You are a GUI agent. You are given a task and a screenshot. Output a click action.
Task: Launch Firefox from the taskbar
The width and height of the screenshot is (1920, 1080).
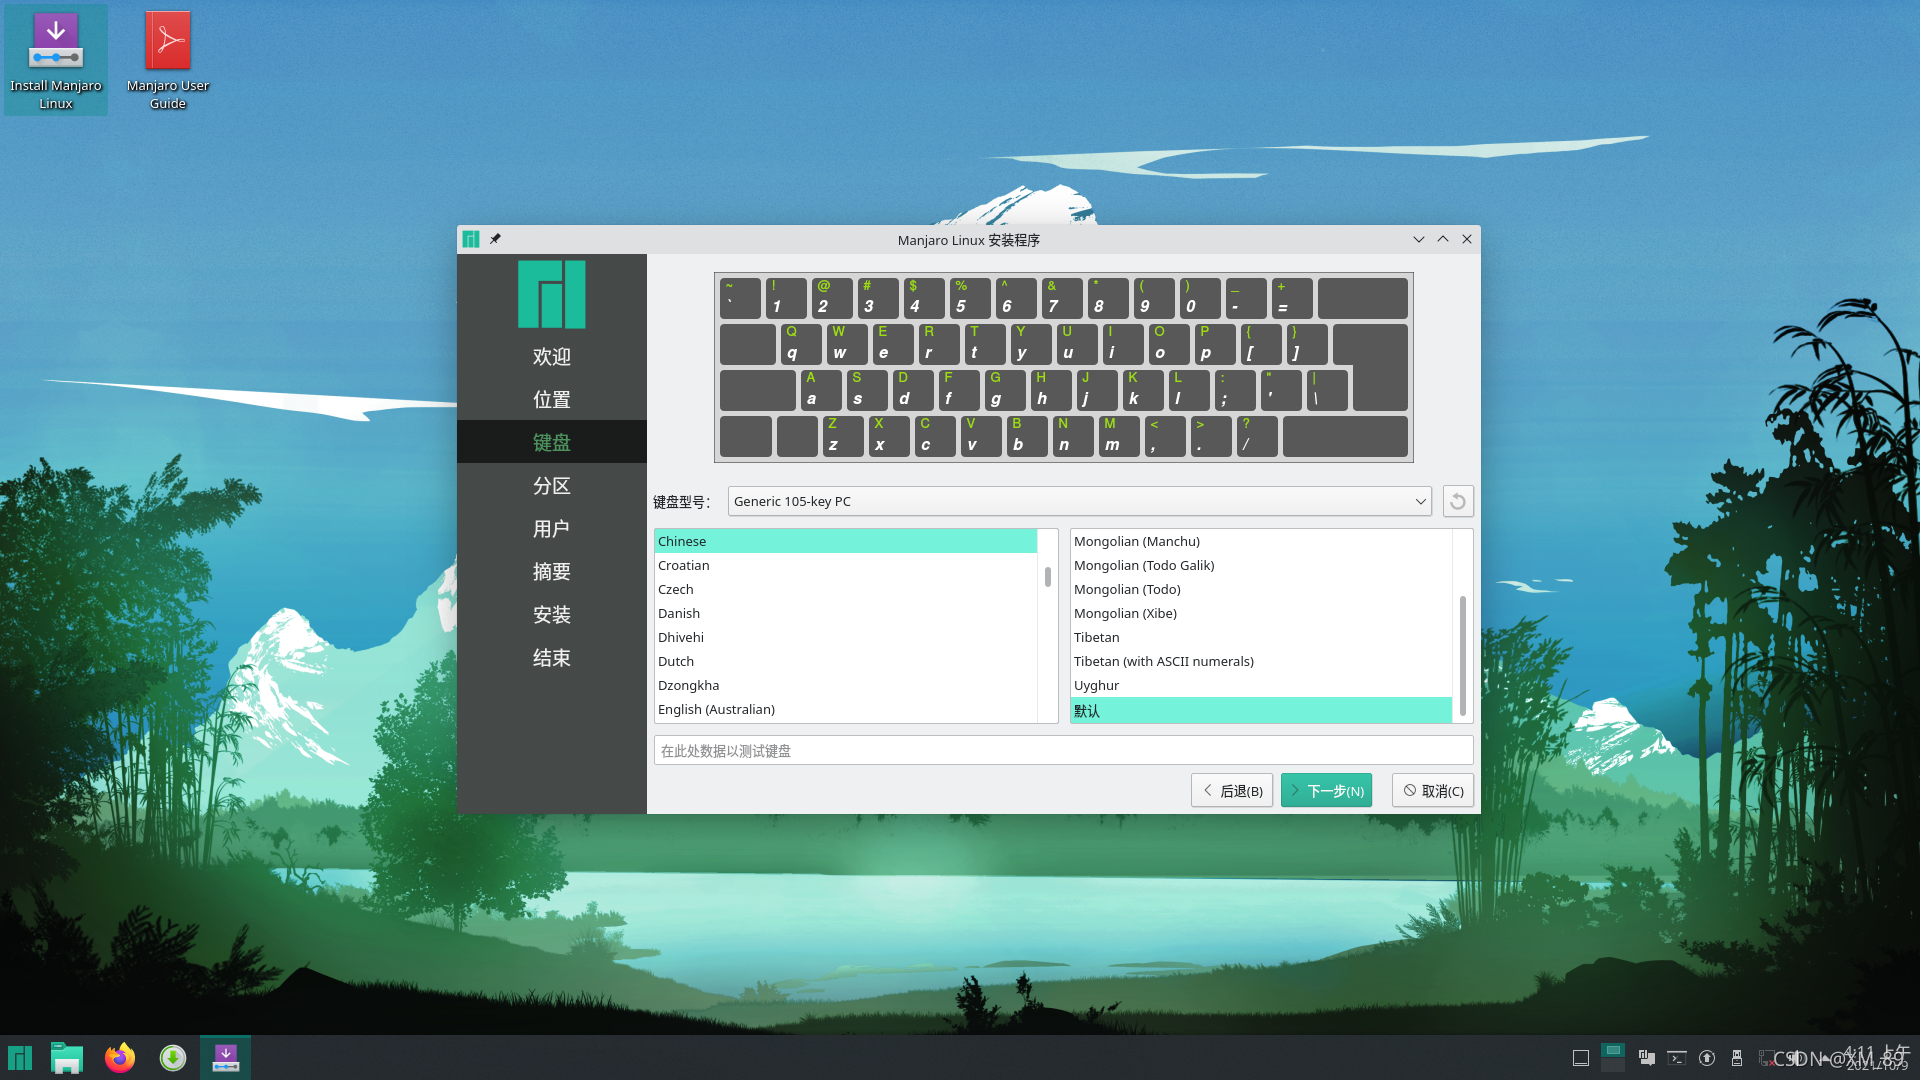[x=120, y=1058]
